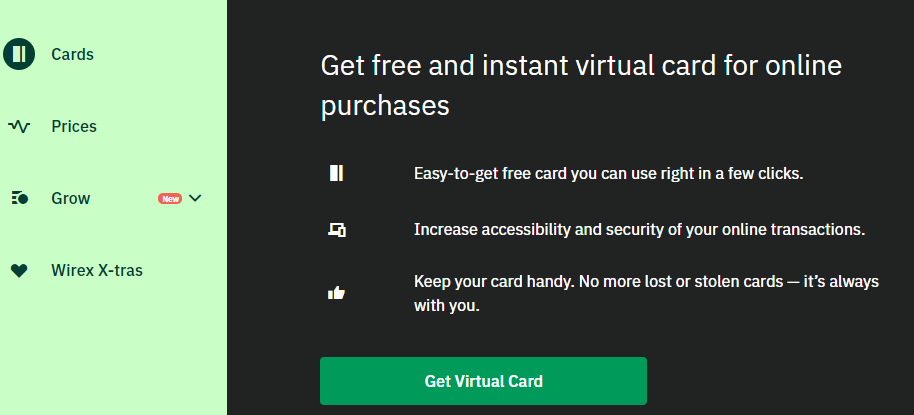Select the Grow menu label
The height and width of the screenshot is (415, 914).
click(x=71, y=198)
